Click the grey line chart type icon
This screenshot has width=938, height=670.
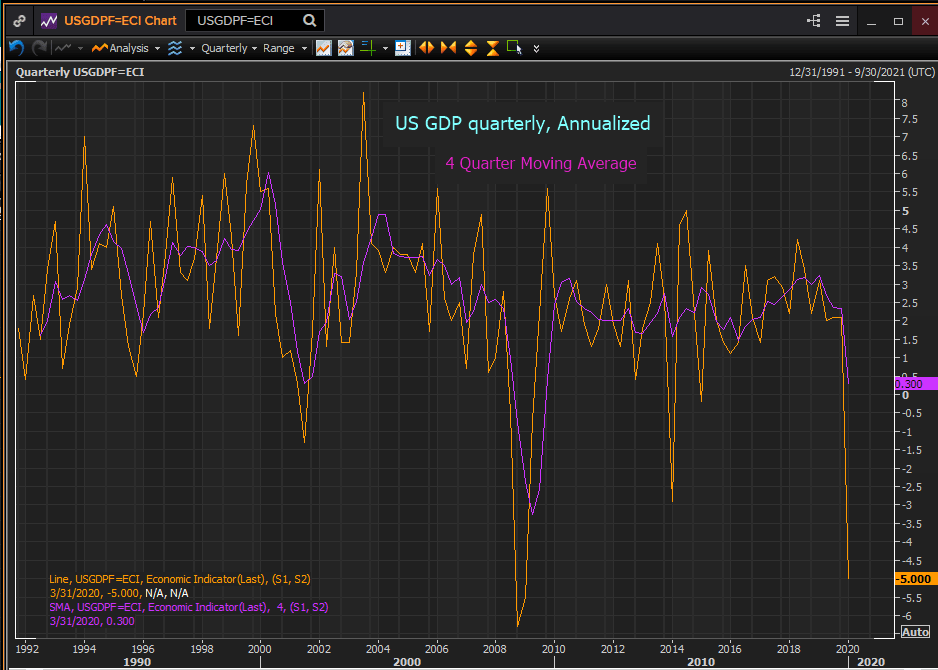(63, 48)
